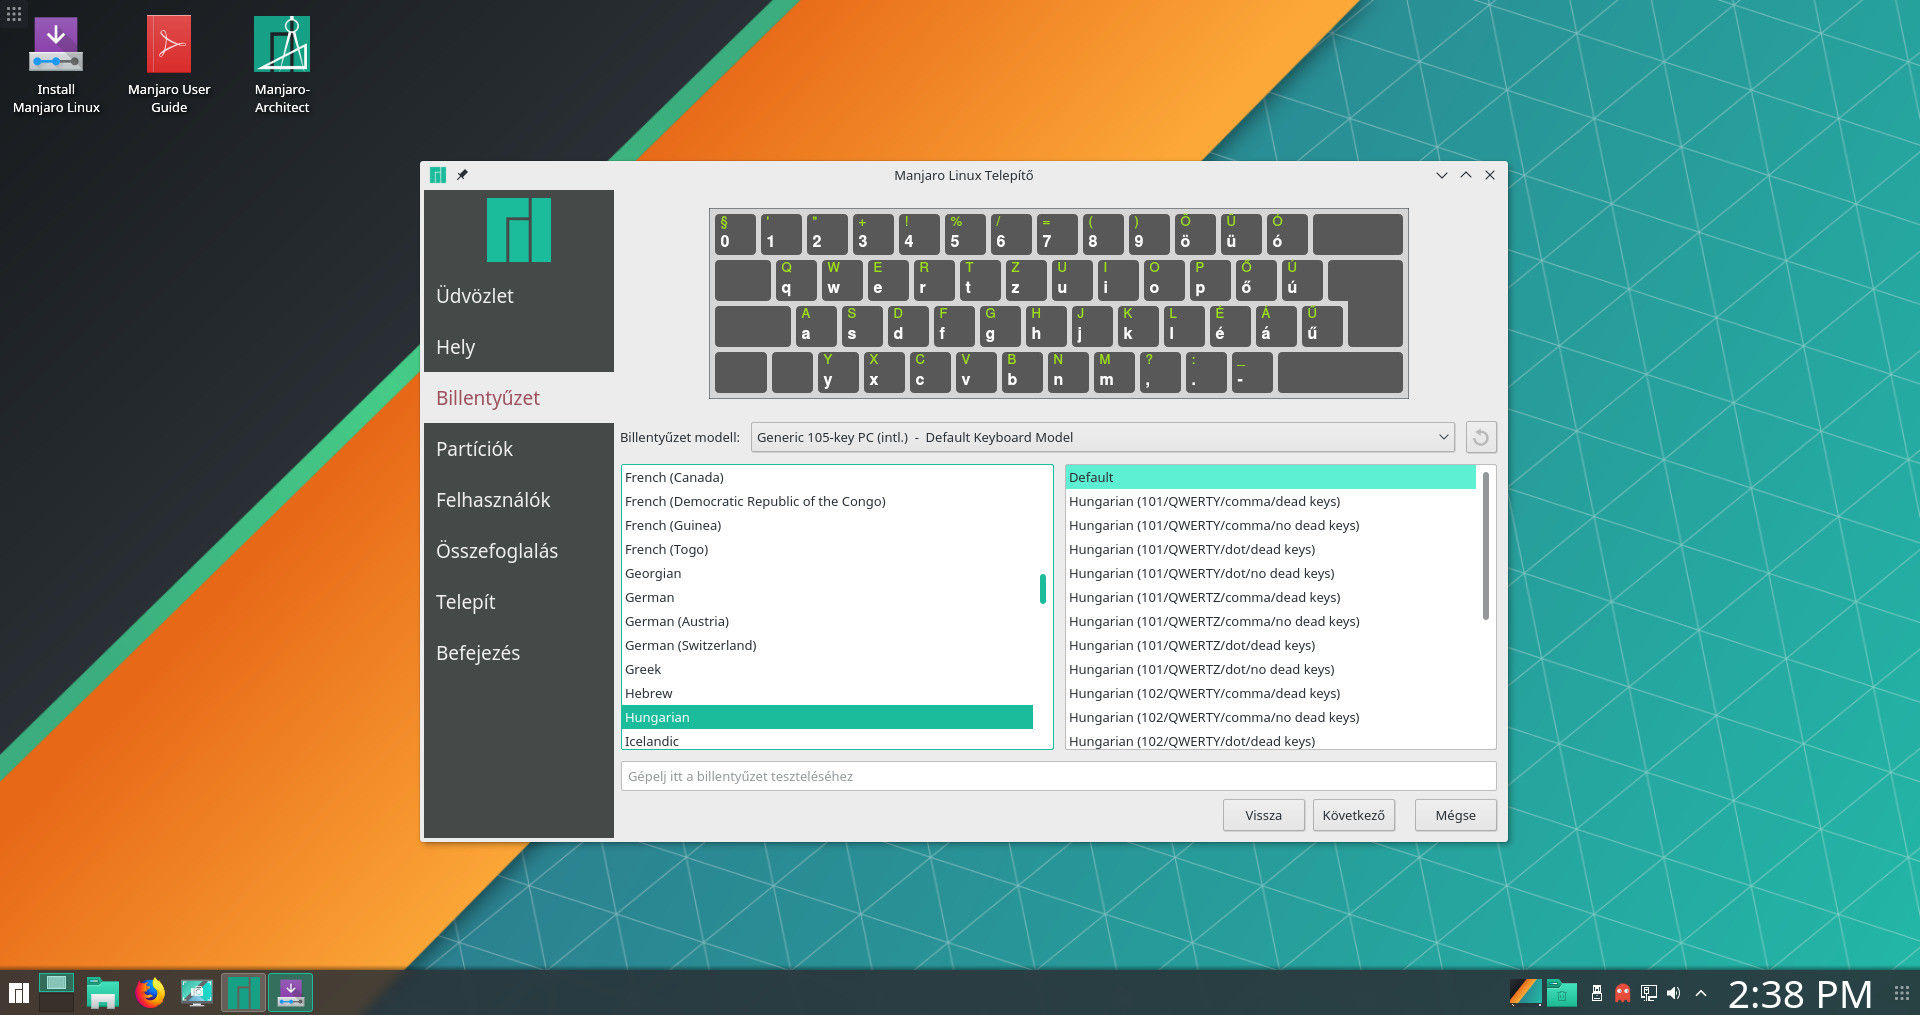
Task: Click the show desktop wallpaper icon in tray
Action: [x=1525, y=993]
